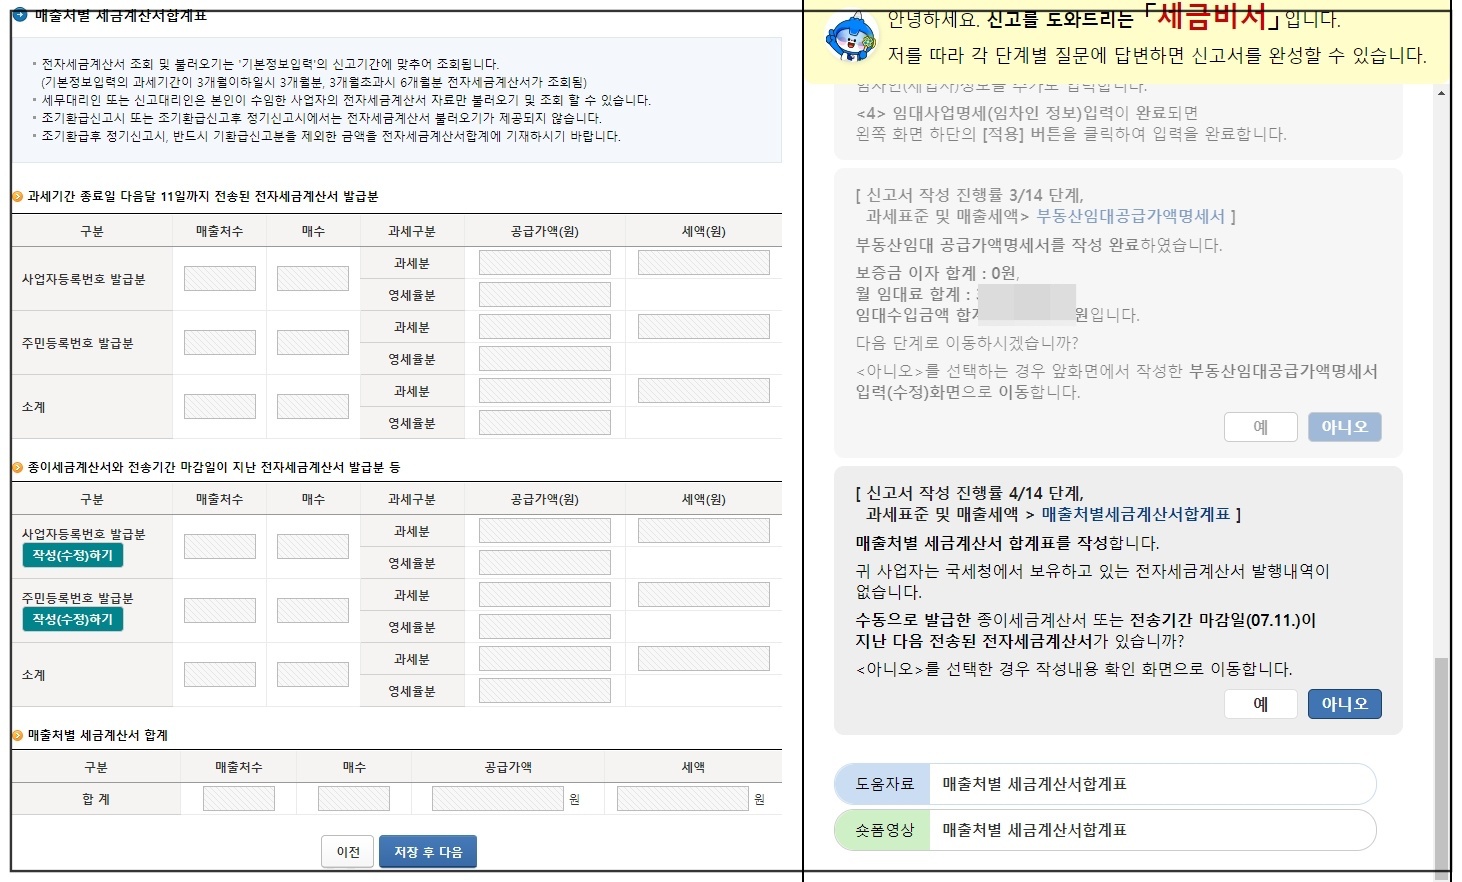This screenshot has width=1462, height=882.
Task: Select 세액 field for electronic 사업자등록번호 발급분
Action: pyautogui.click(x=704, y=263)
